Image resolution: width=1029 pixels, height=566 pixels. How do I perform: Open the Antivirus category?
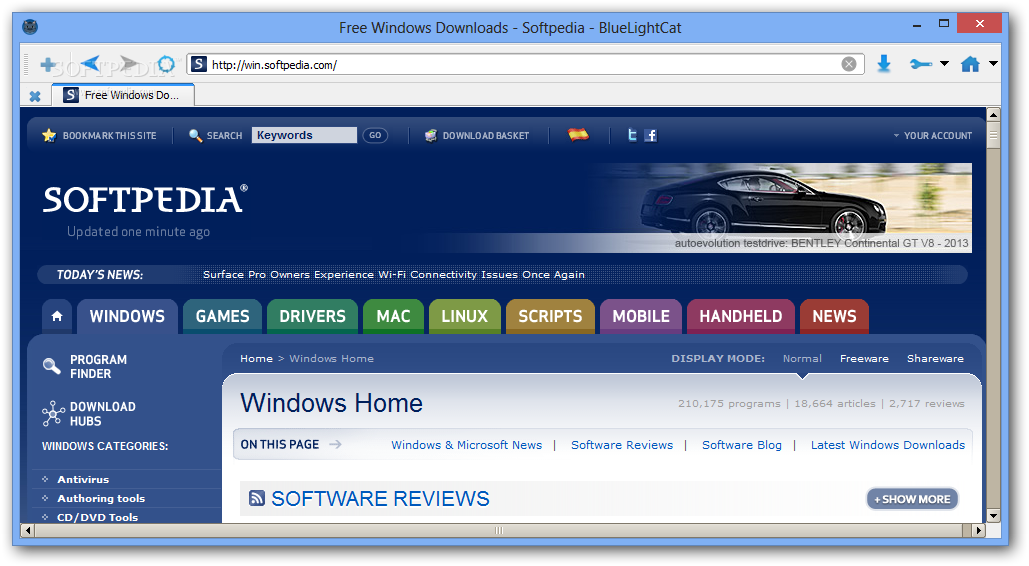pos(83,479)
